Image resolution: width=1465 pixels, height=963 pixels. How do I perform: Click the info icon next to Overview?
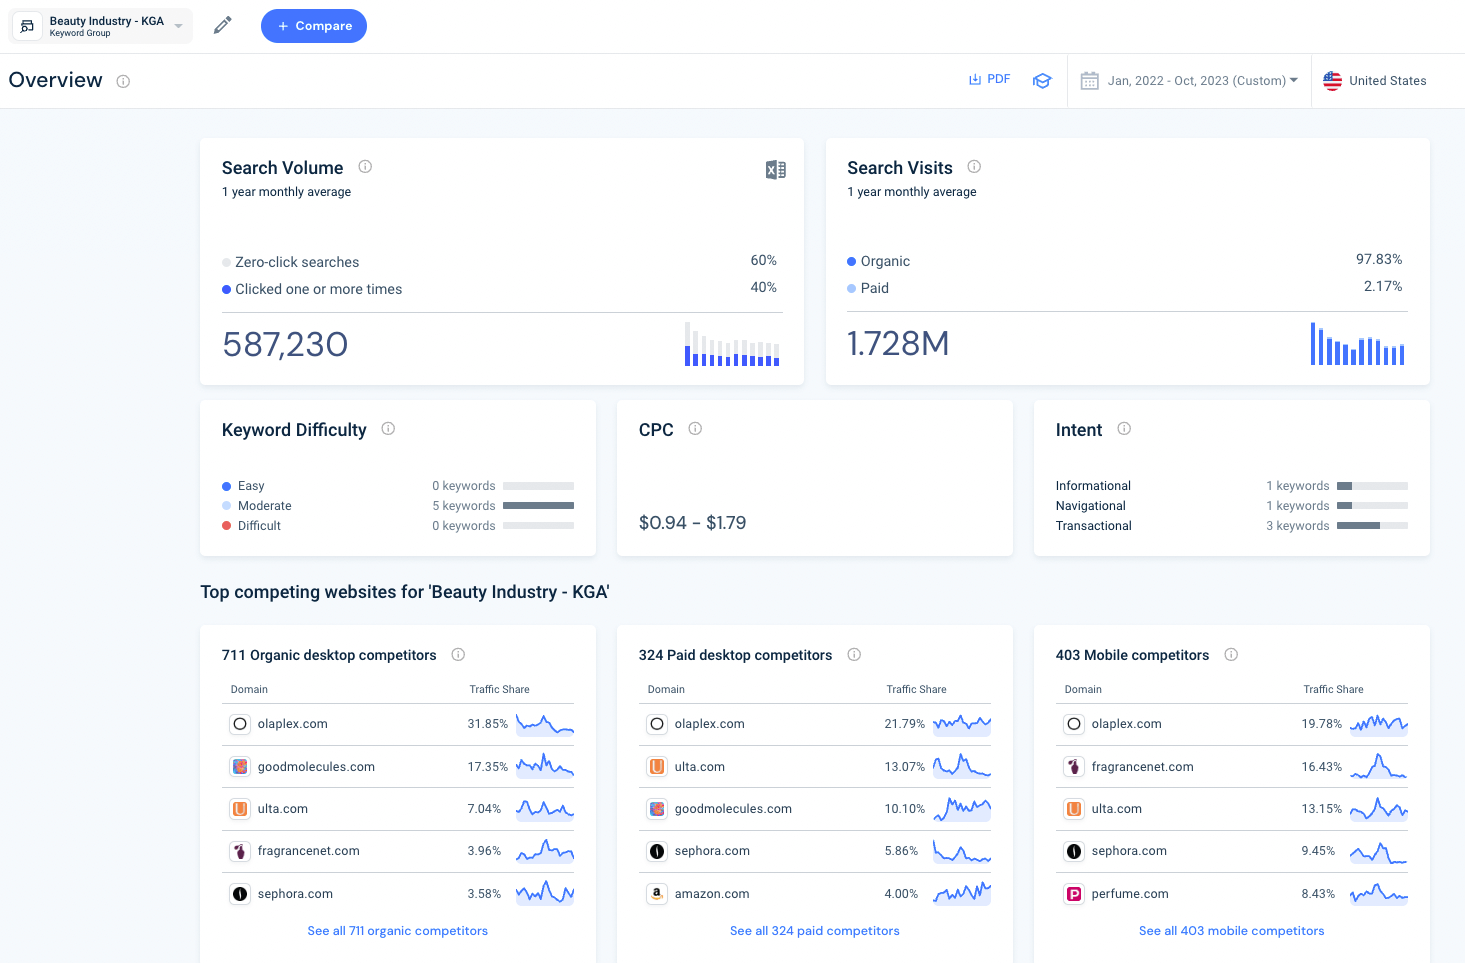pyautogui.click(x=123, y=81)
